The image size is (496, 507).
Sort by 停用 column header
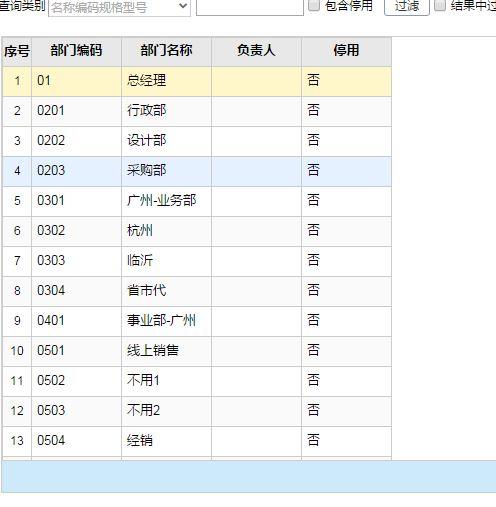click(x=346, y=51)
